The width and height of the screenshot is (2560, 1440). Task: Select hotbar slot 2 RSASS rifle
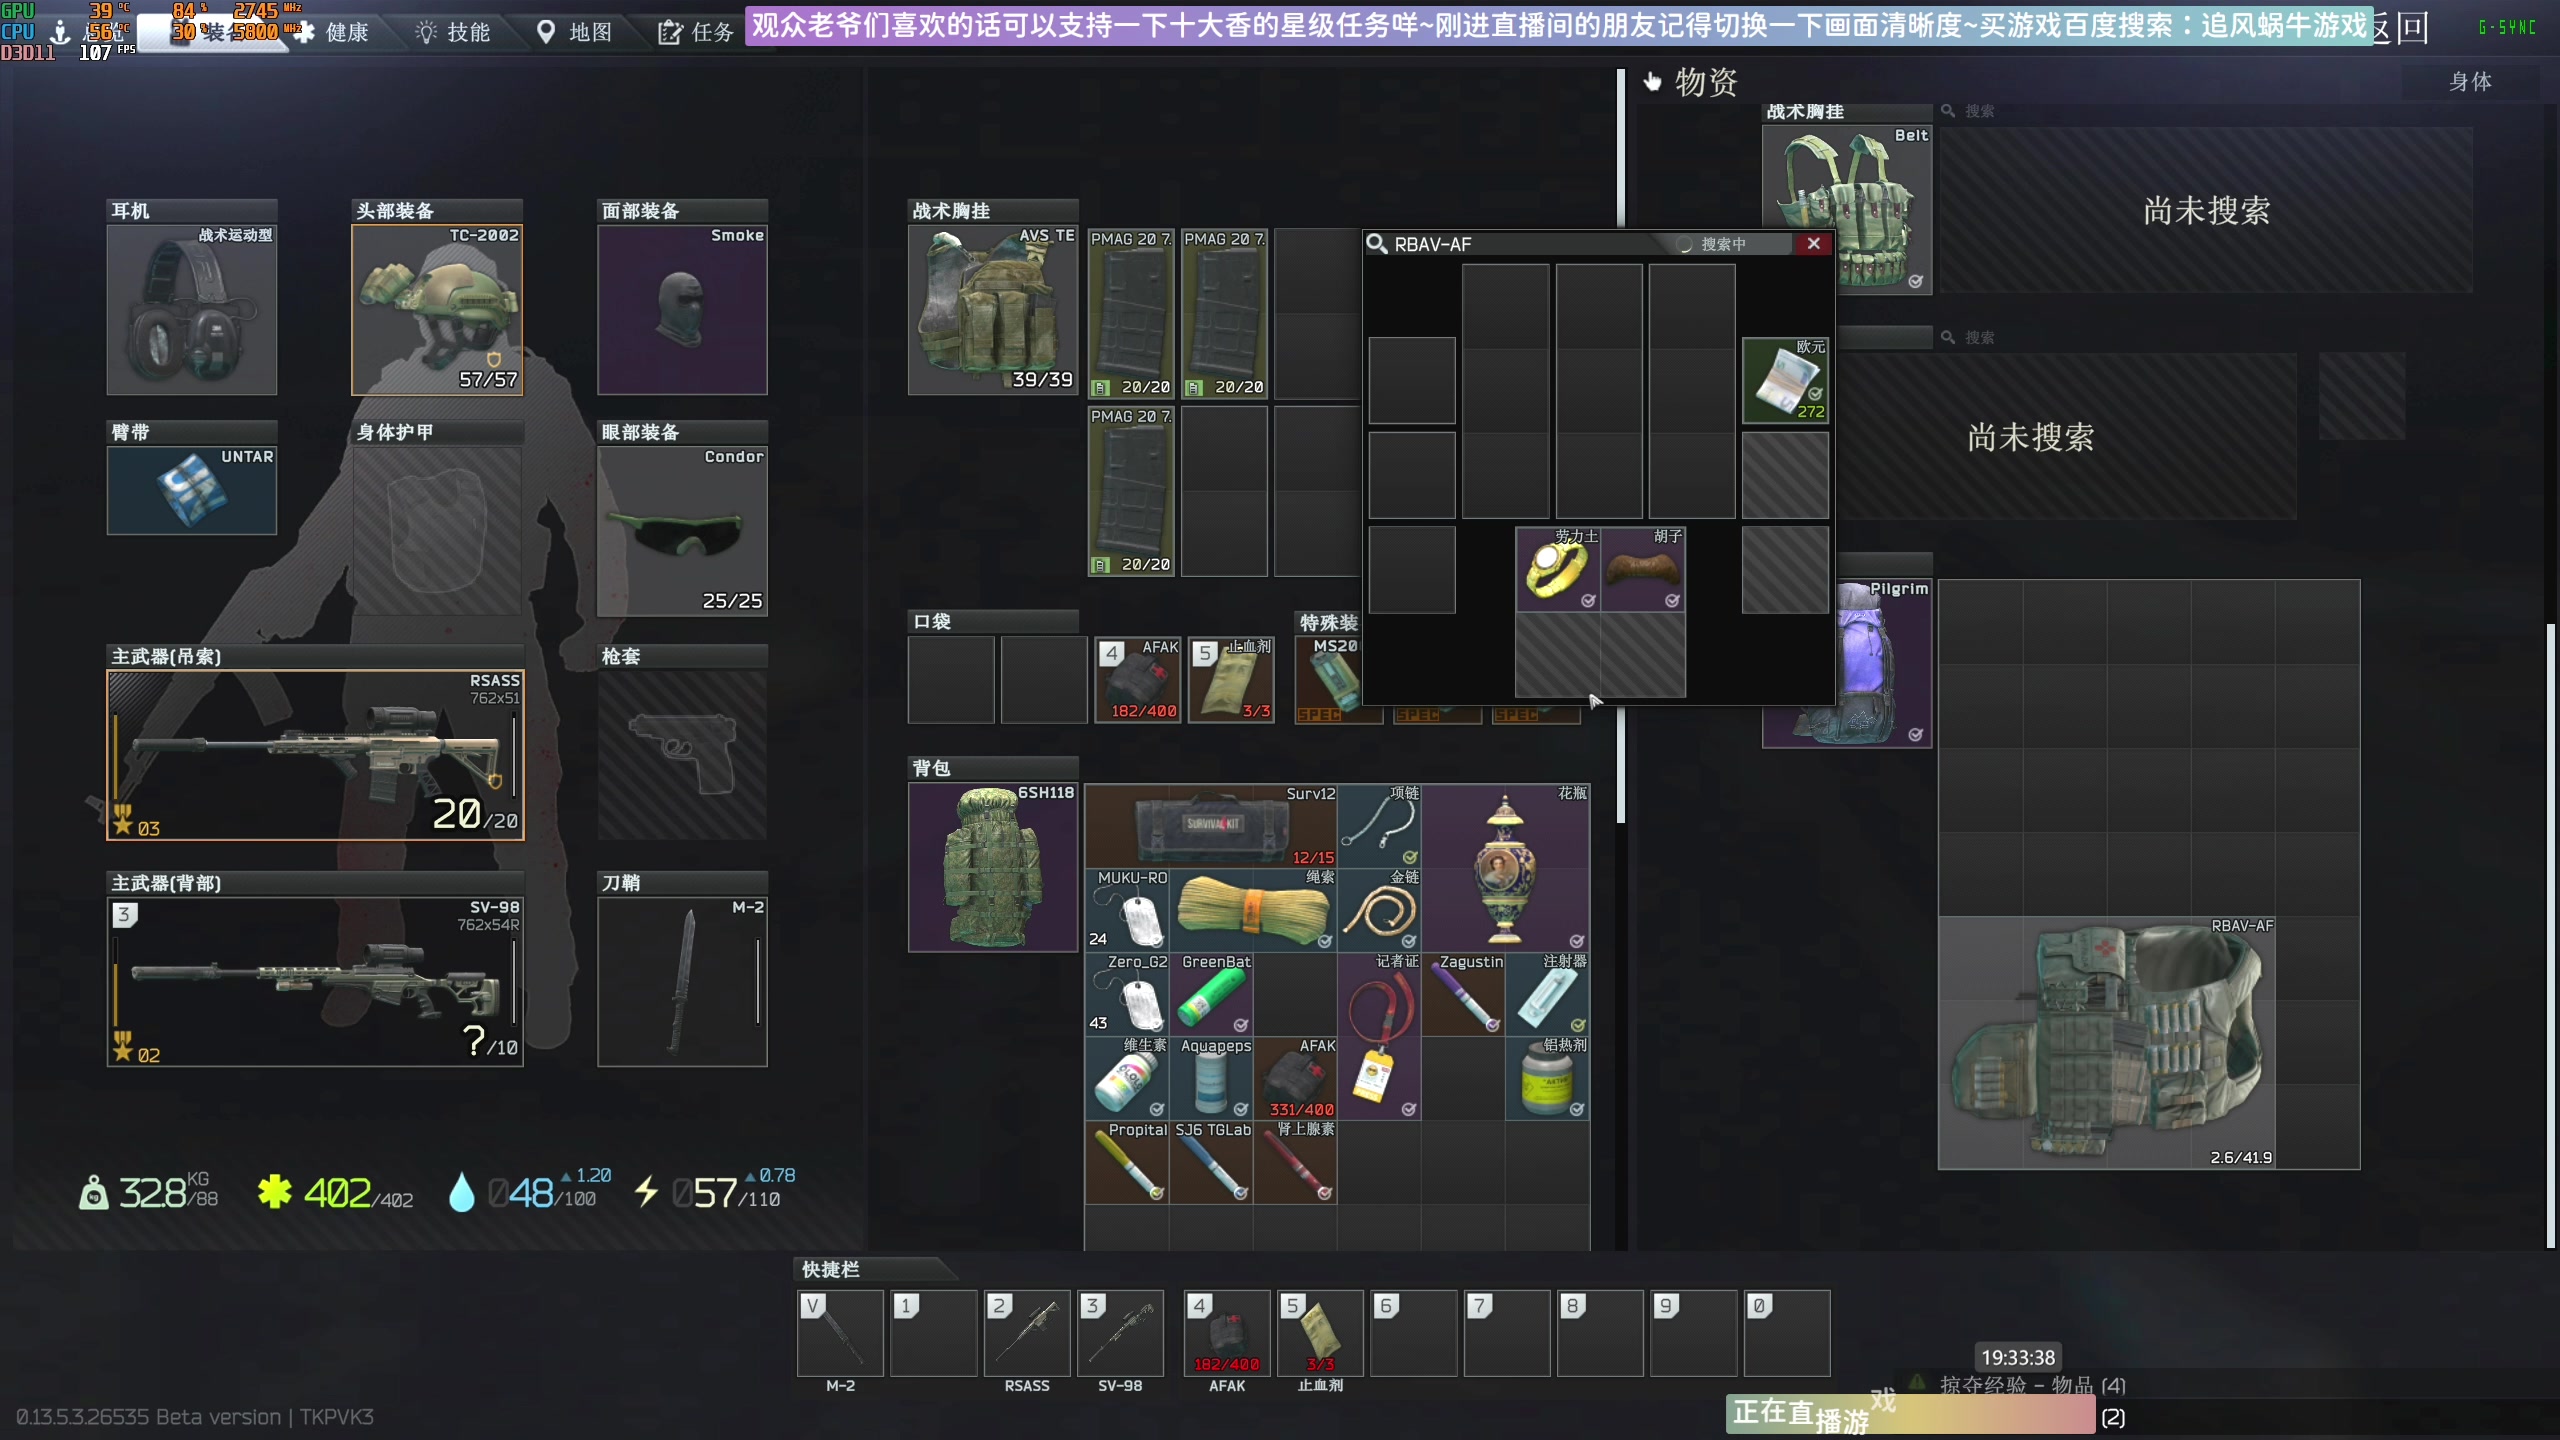click(x=1026, y=1333)
